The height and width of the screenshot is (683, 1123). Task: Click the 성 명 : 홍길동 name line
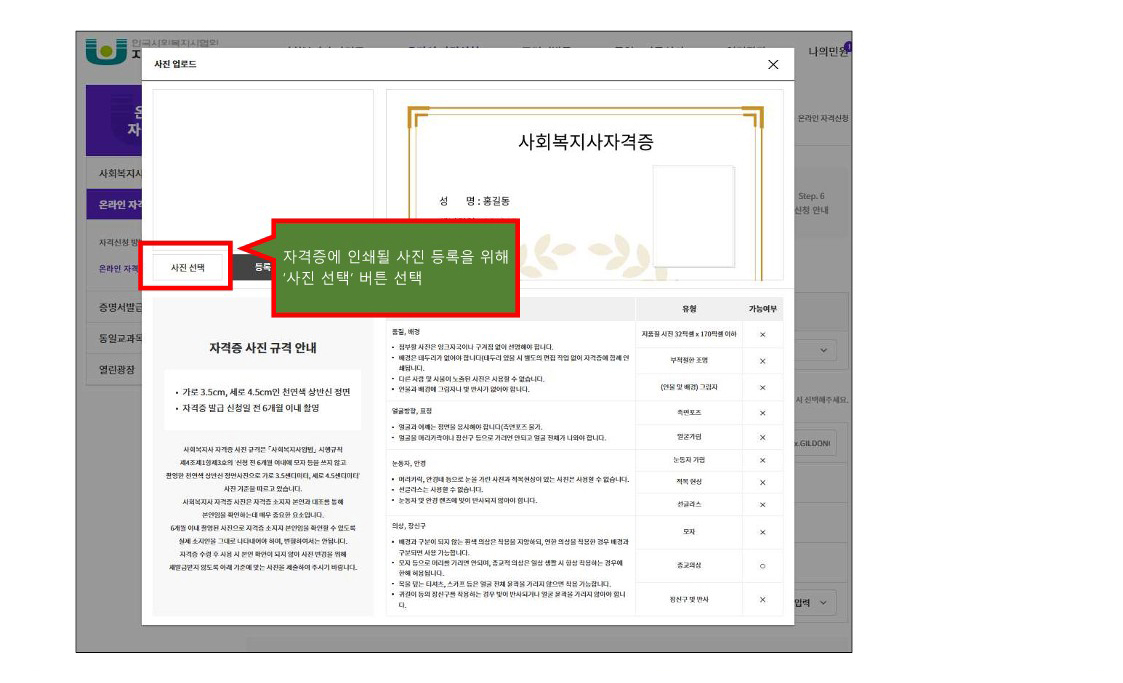pos(475,201)
